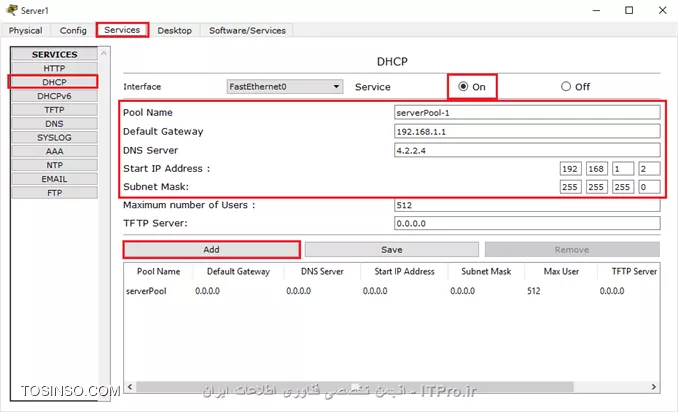Select HTTP in services list

coord(54,68)
